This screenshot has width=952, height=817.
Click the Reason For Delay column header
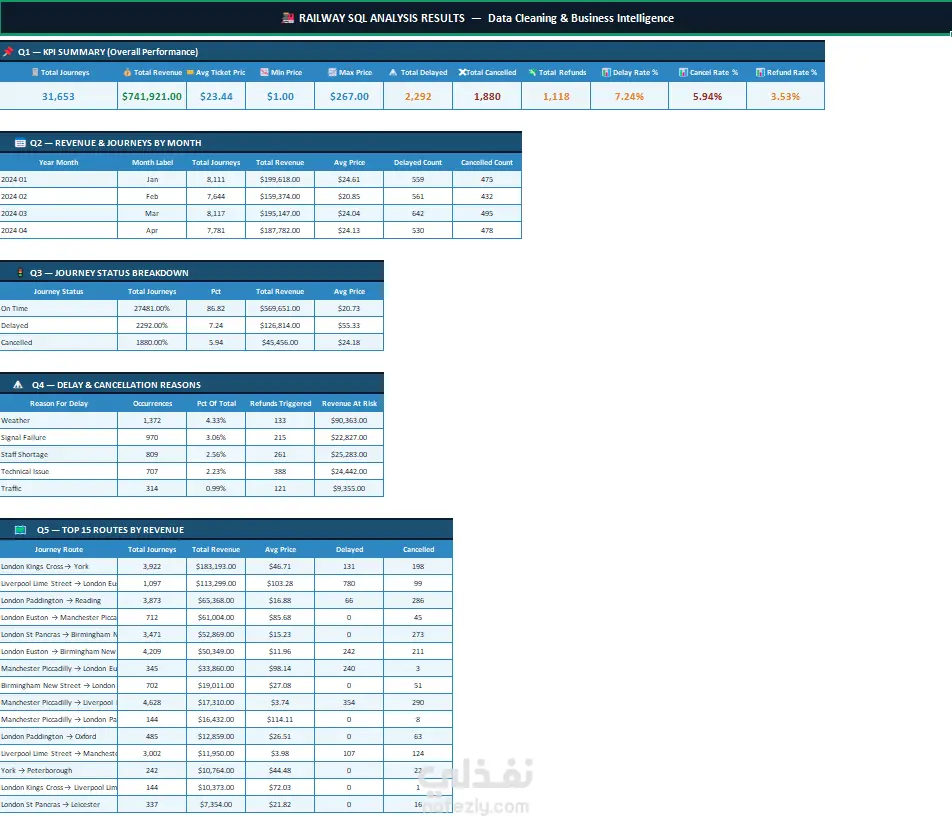(59, 404)
